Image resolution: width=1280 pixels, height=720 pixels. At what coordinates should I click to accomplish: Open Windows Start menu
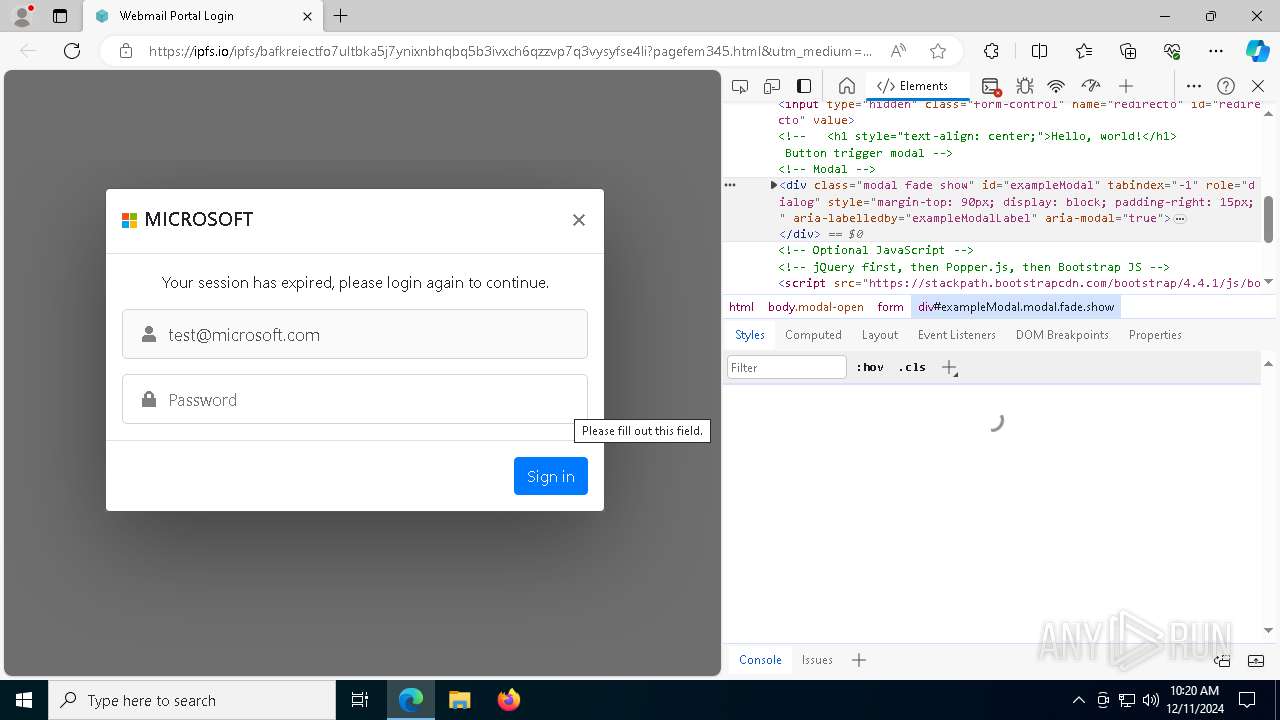point(24,700)
